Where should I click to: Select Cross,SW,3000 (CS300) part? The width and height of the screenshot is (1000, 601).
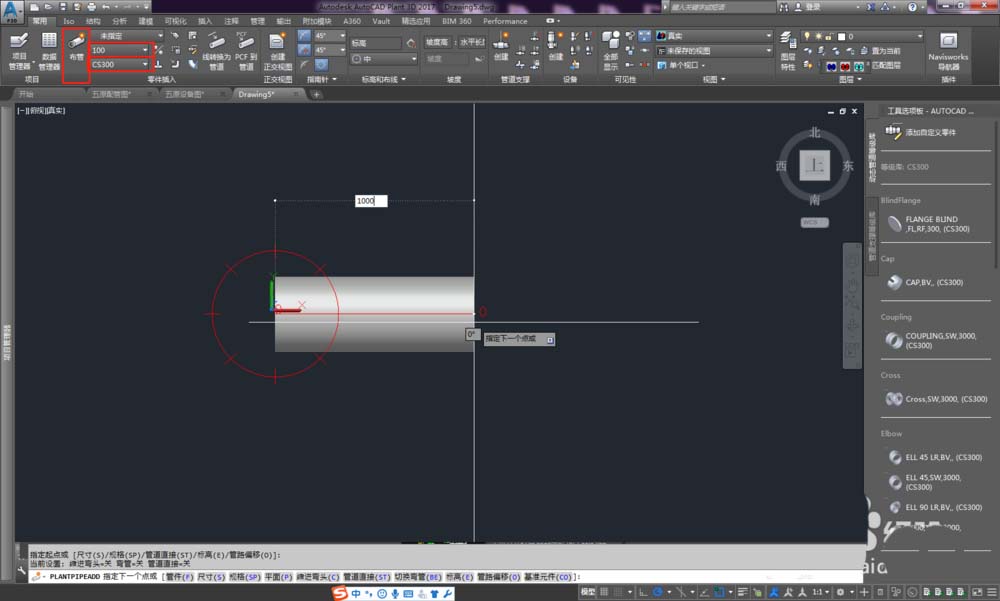937,399
